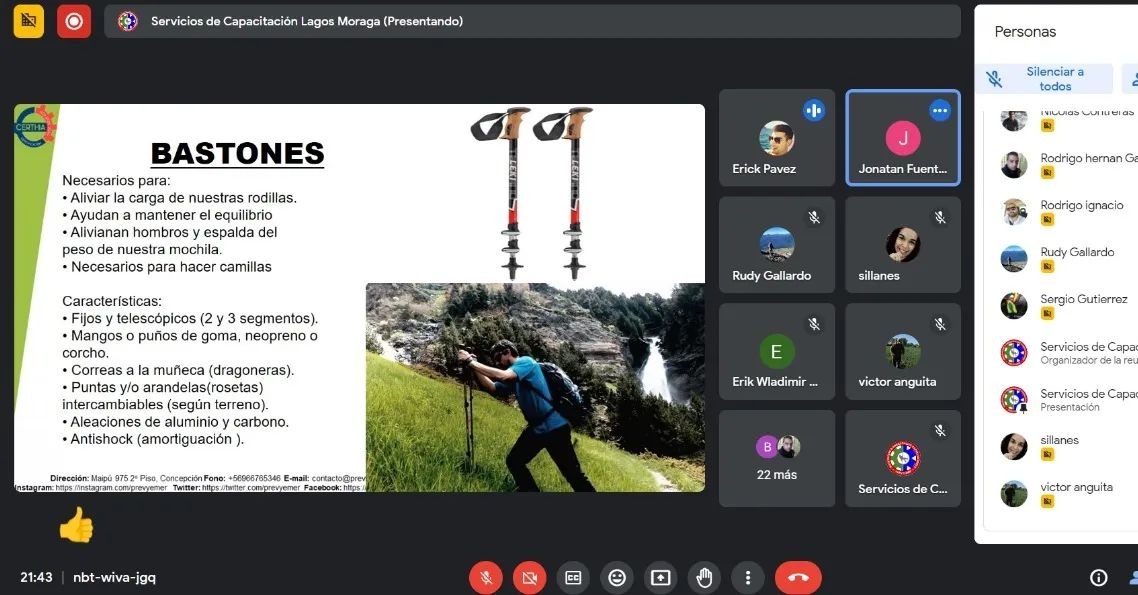Viewport: 1138px width, 595px height.
Task: Click the yellow icon at top left
Action: pyautogui.click(x=28, y=21)
